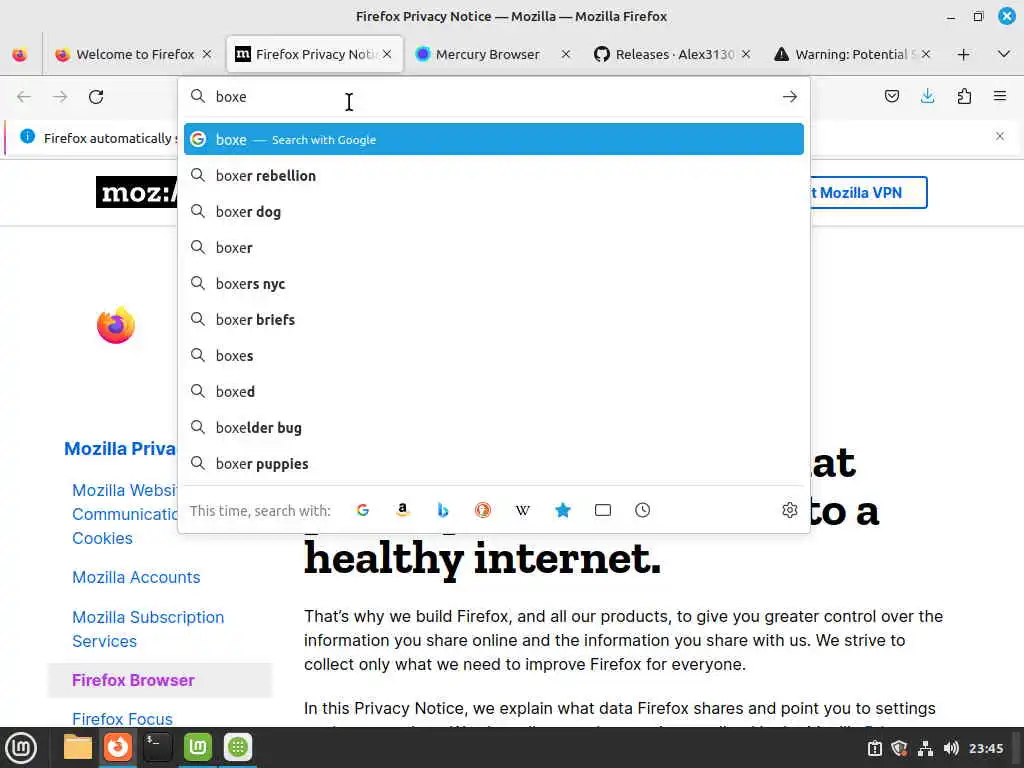Expand the list all tabs dropdown

(1004, 54)
